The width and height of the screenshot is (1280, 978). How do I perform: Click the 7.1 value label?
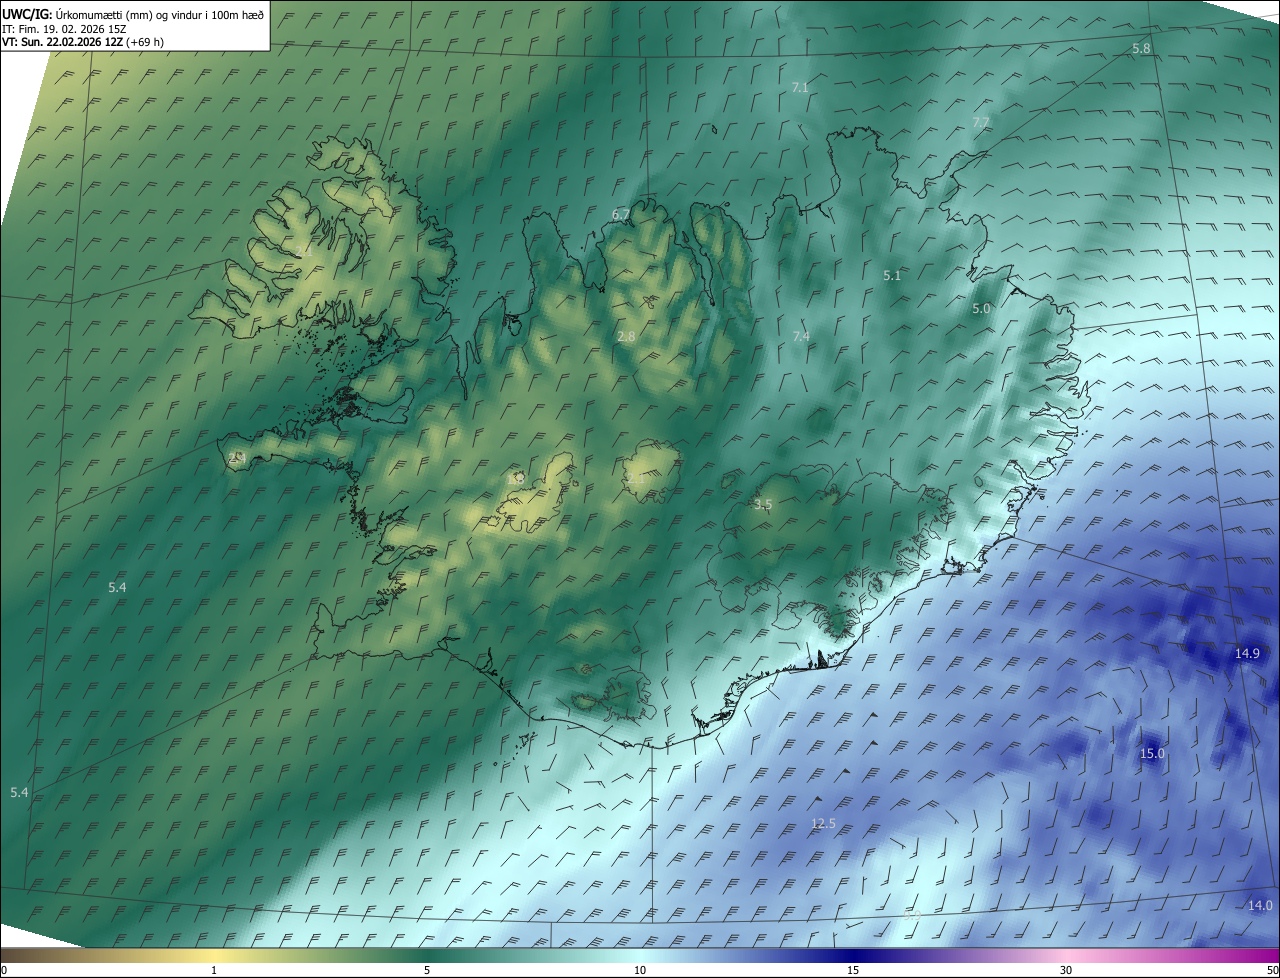[800, 88]
